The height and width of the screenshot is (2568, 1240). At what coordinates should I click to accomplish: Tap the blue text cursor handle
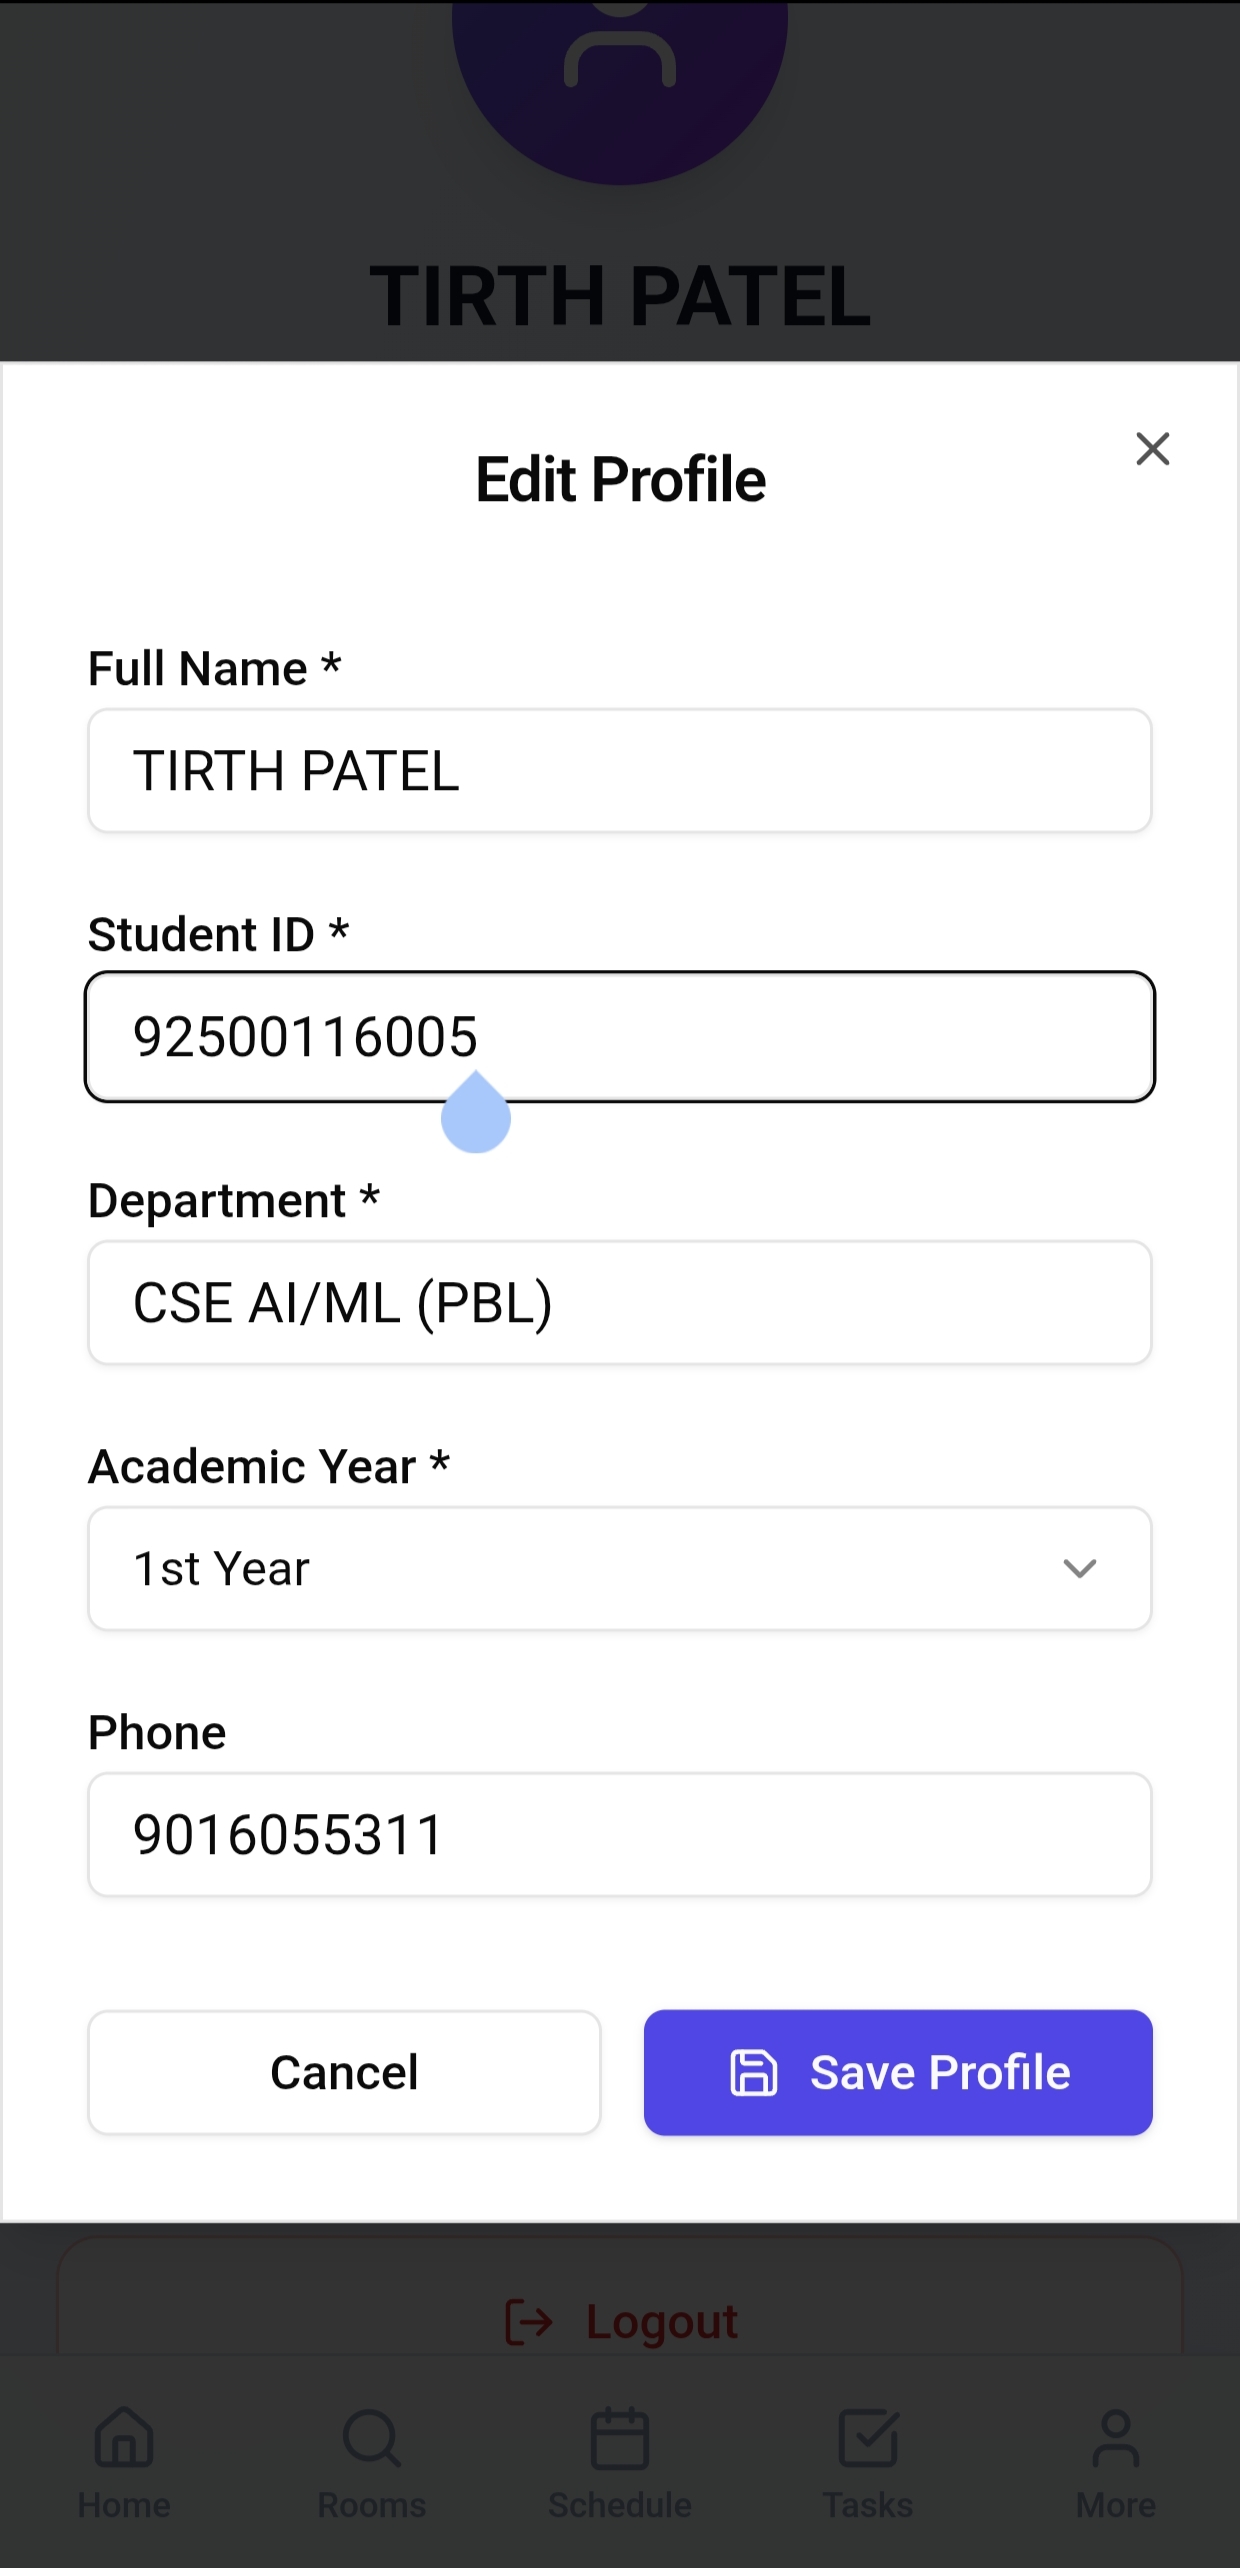click(x=476, y=1118)
